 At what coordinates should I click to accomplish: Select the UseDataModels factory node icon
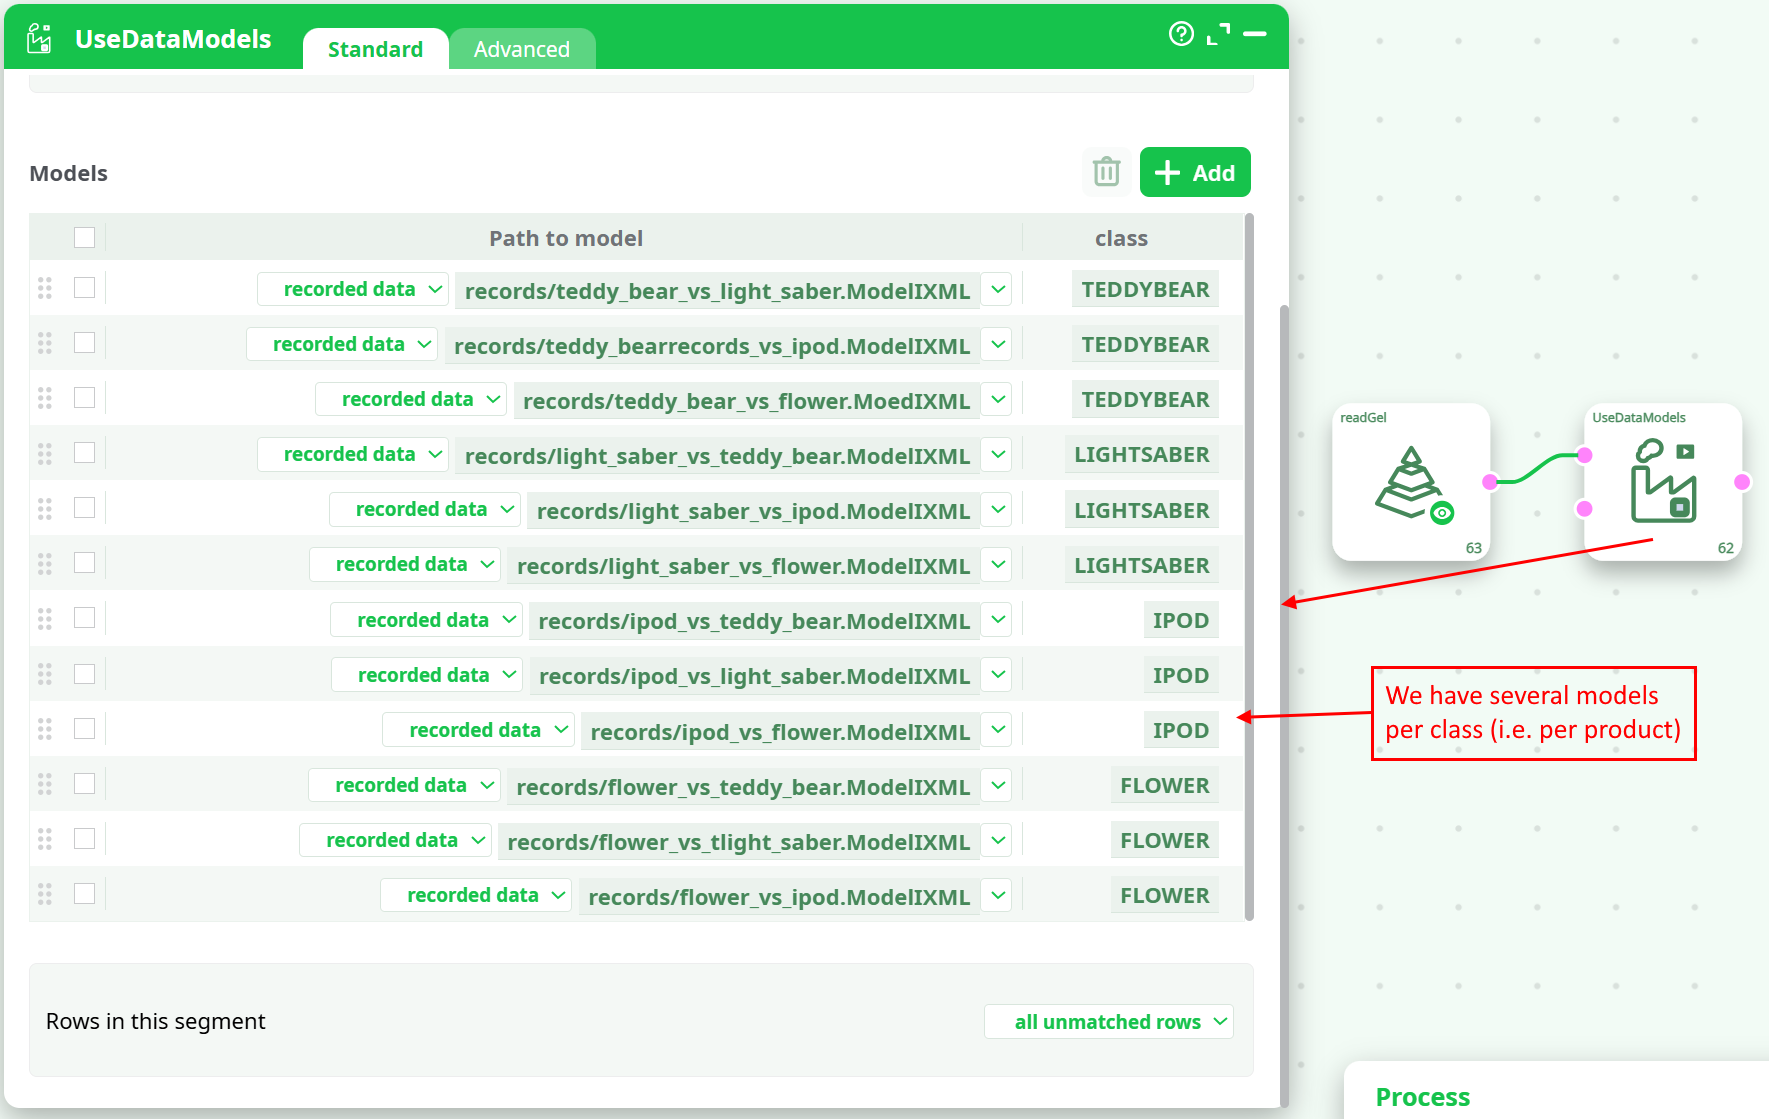tap(1663, 482)
